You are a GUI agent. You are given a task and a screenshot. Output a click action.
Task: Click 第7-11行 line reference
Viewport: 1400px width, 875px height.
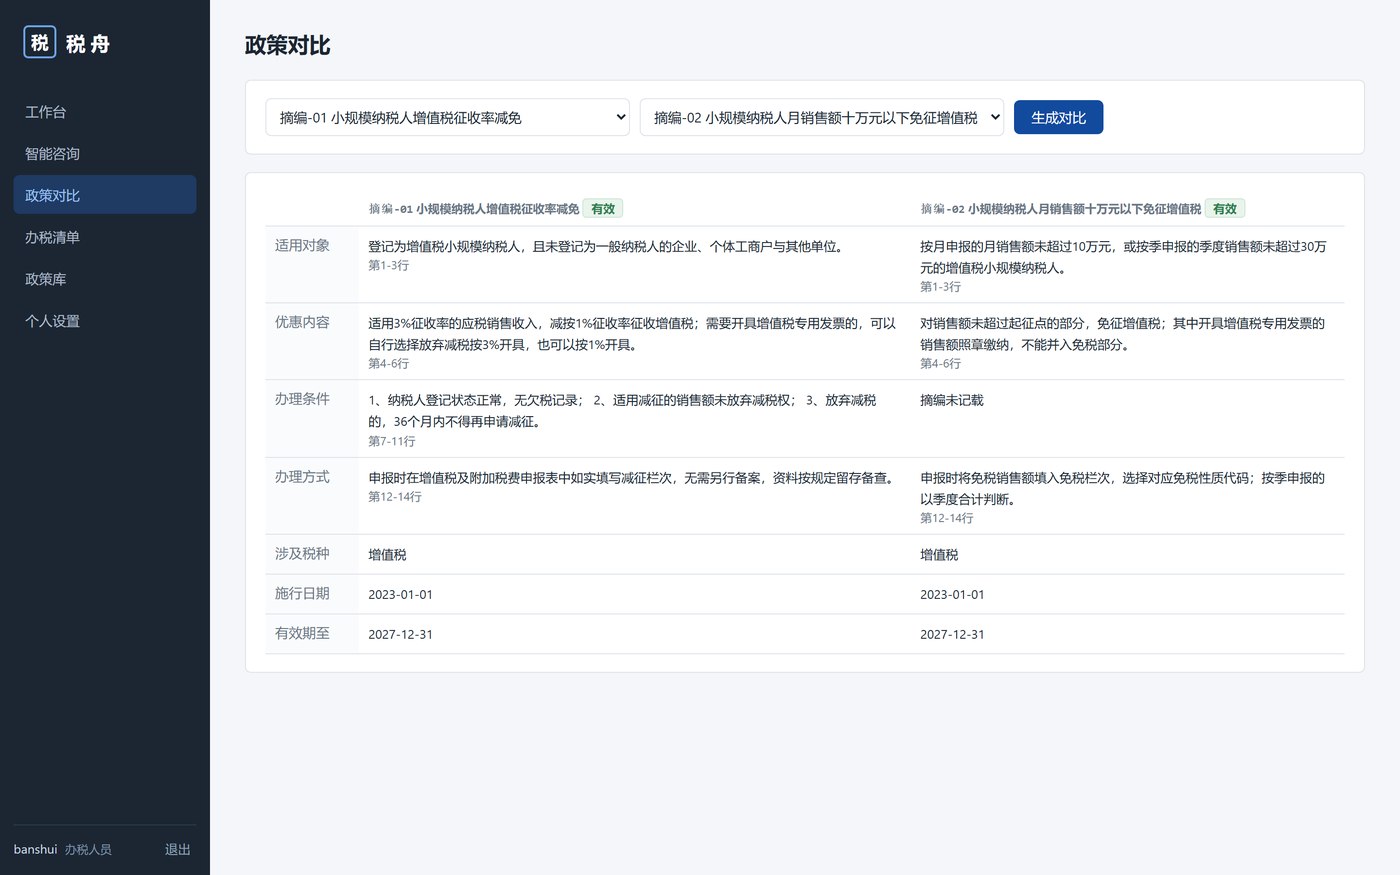(392, 441)
